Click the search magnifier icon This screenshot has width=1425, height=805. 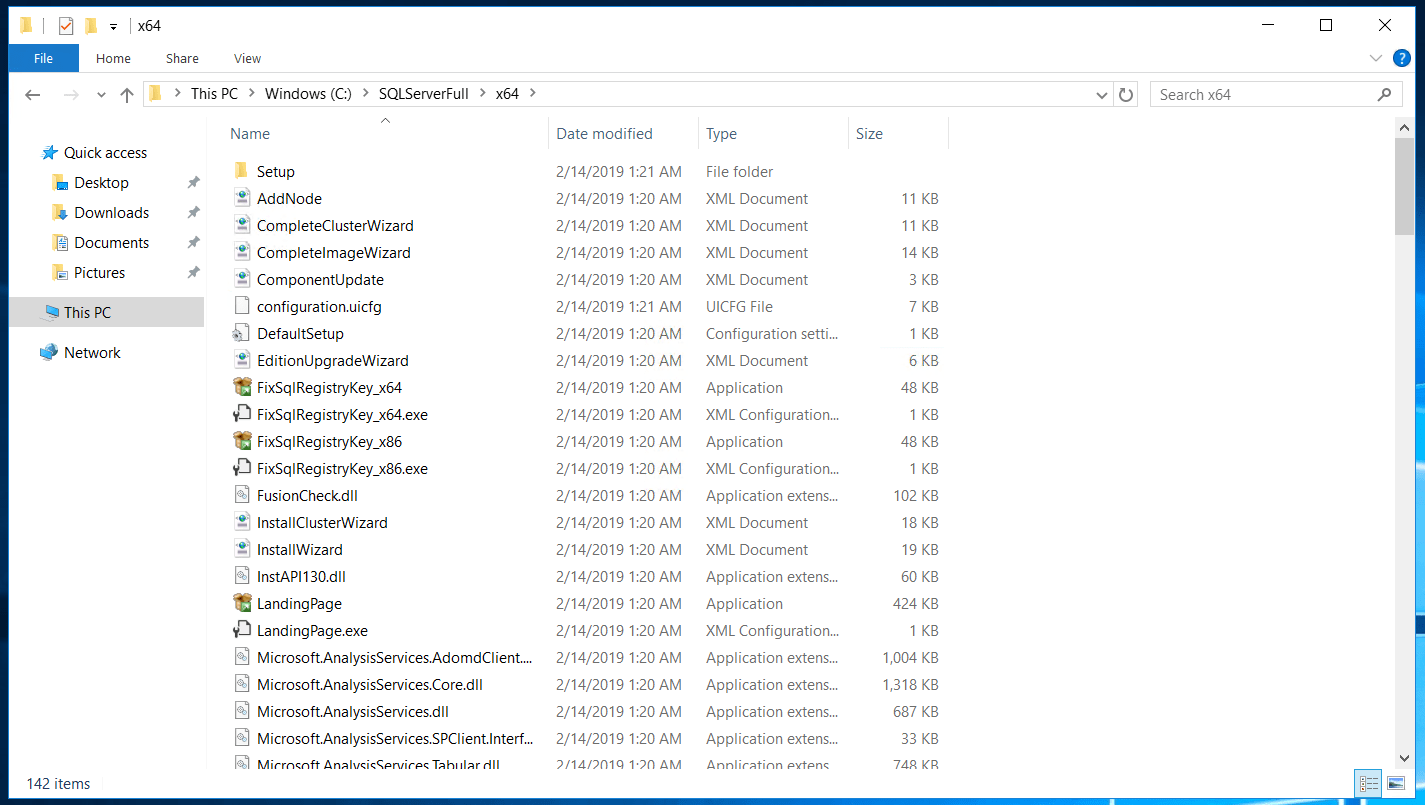(1384, 93)
